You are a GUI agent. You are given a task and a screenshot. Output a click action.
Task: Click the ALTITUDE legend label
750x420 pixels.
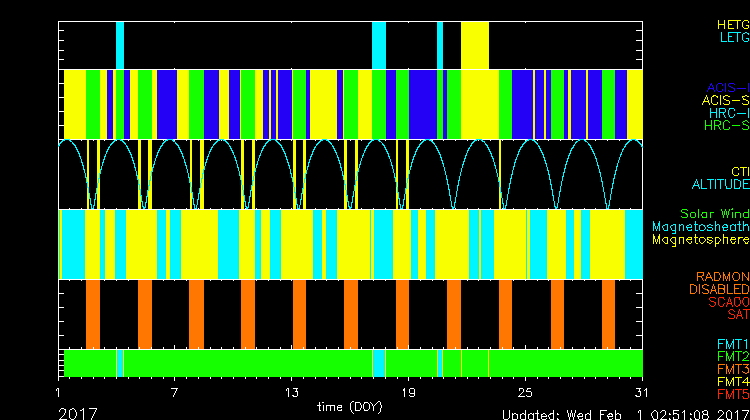[x=720, y=185]
